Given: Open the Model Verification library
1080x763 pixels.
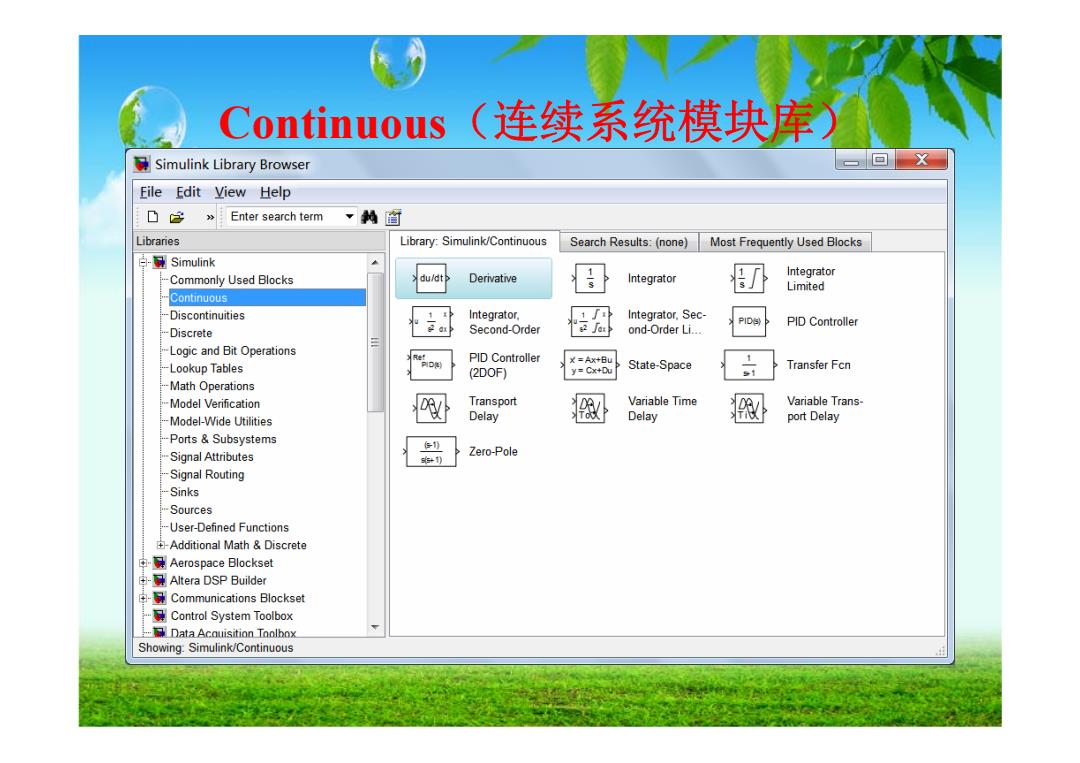Looking at the screenshot, I should coord(215,404).
